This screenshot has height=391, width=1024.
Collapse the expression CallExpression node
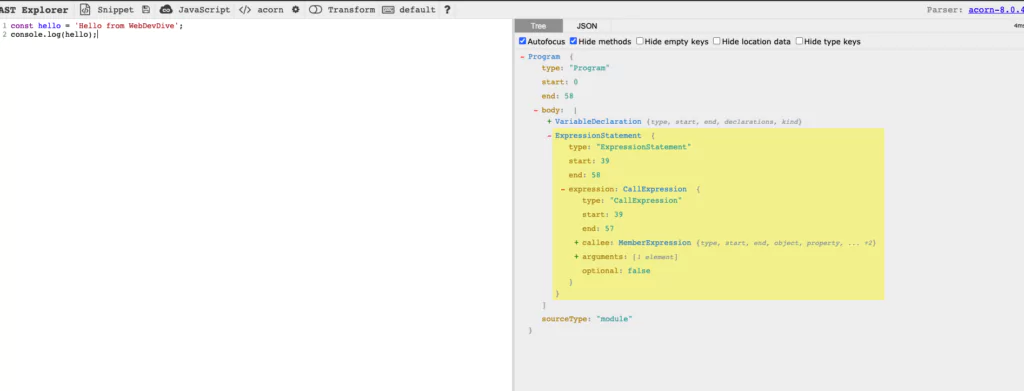tap(563, 189)
